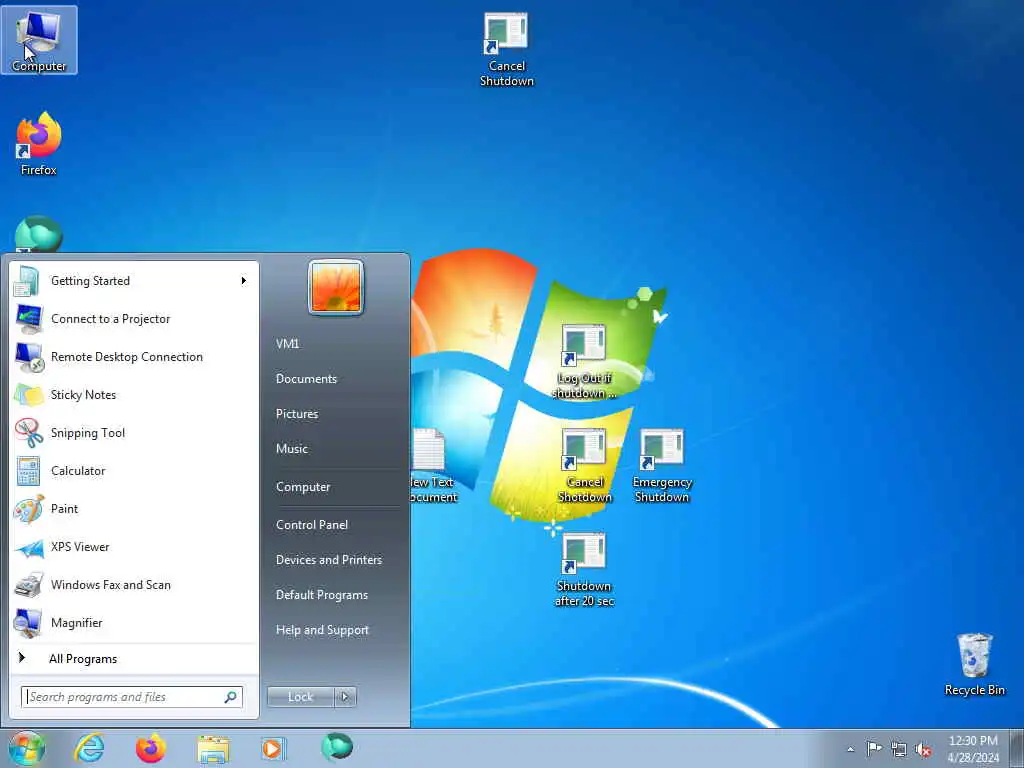Open the teal round app on taskbar
The image size is (1024, 768).
coord(337,746)
